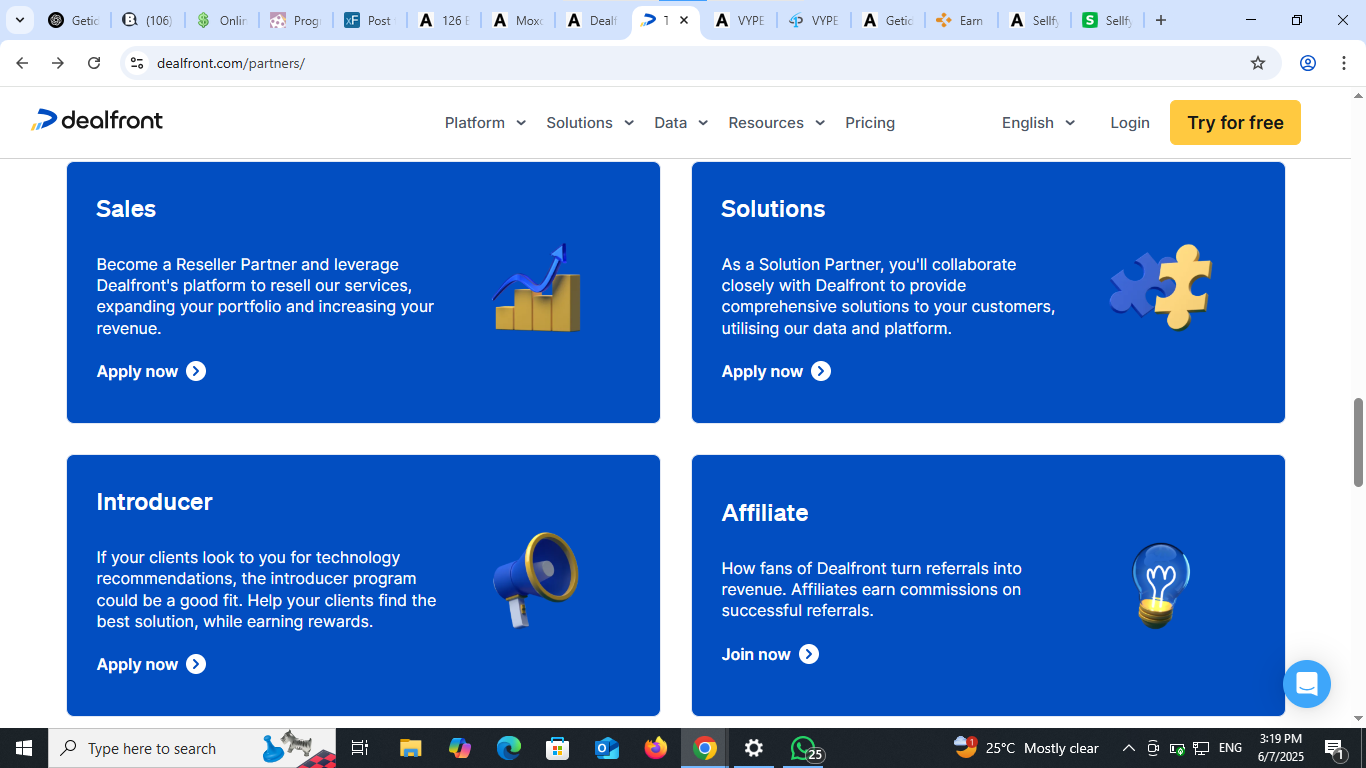The width and height of the screenshot is (1366, 768).
Task: Open Task View on the taskbar
Action: pyautogui.click(x=360, y=748)
